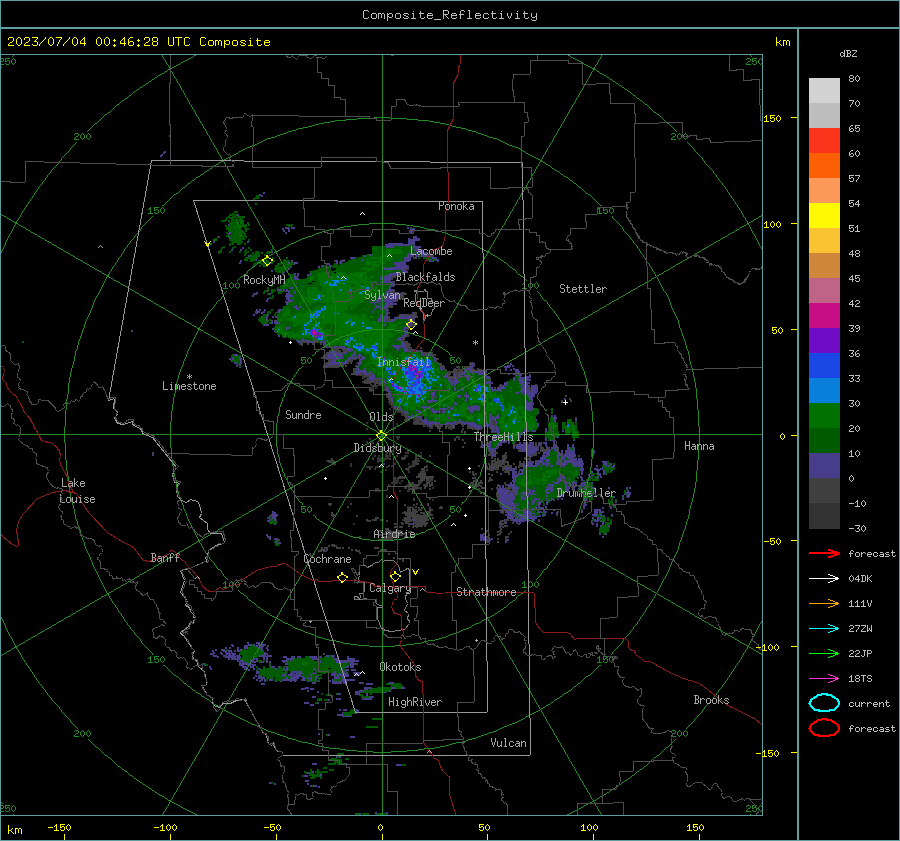Click the Composite_Reflectivity title text
Image resolution: width=900 pixels, height=841 pixels.
tap(449, 15)
